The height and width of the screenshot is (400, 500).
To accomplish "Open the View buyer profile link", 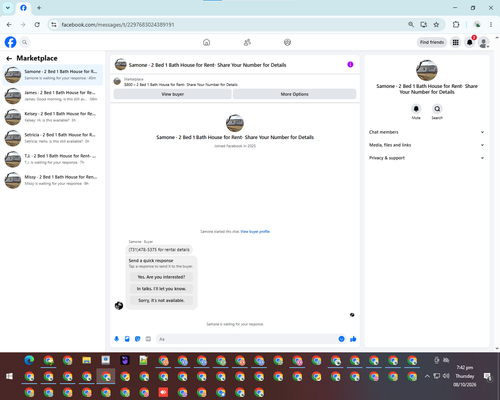I will click(x=255, y=231).
